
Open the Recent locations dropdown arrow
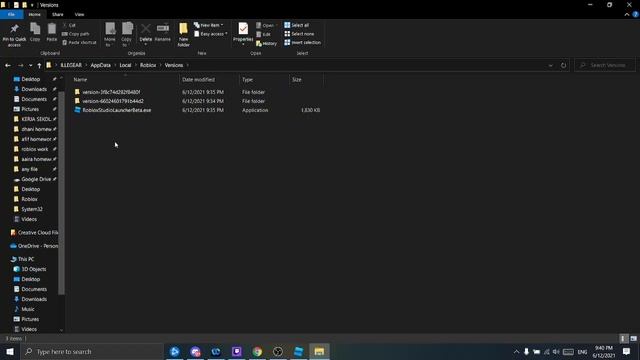[x=30, y=65]
